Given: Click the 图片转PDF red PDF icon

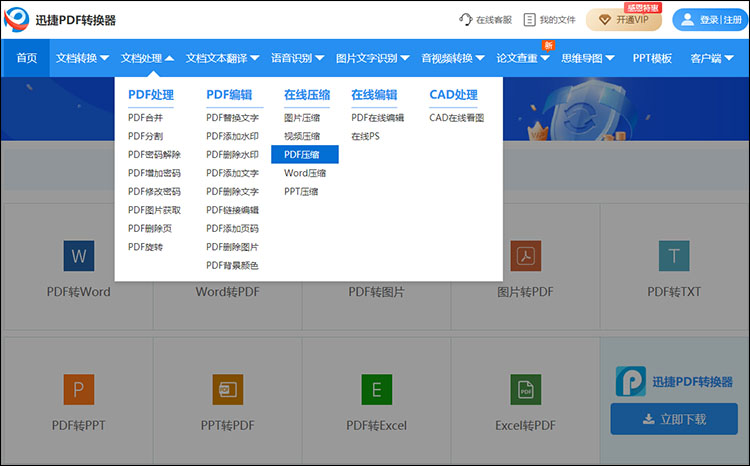Looking at the screenshot, I should 525,256.
